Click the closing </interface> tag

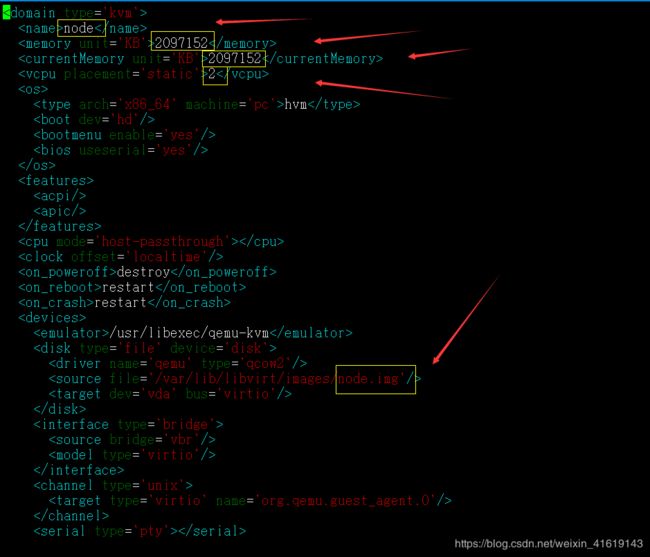pos(79,470)
